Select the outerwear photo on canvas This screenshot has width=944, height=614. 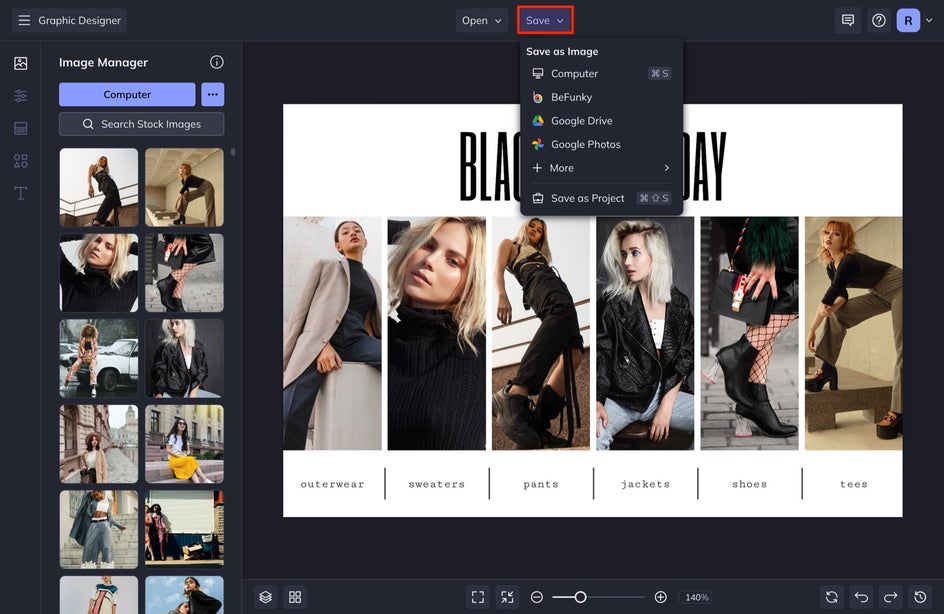pos(332,333)
